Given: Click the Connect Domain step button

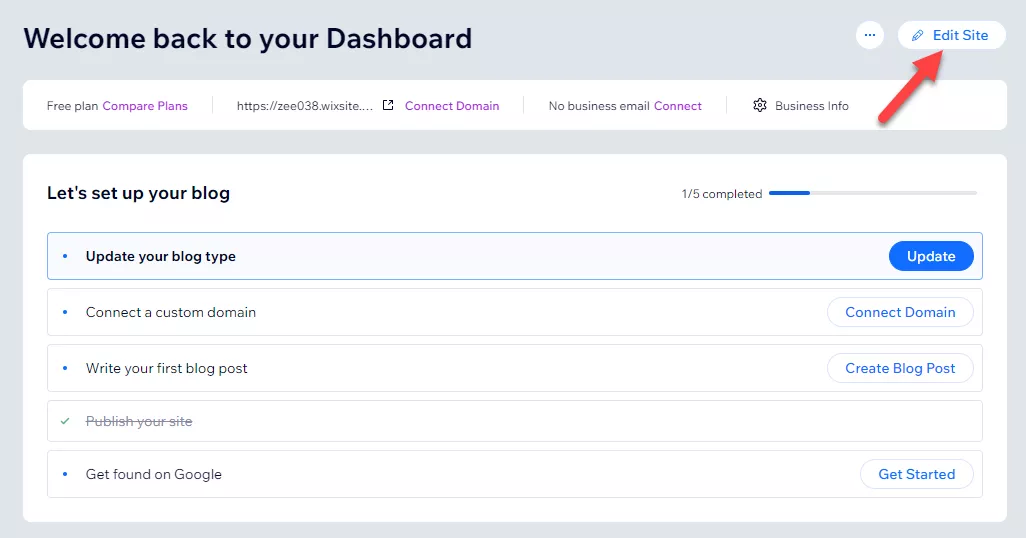Looking at the screenshot, I should coord(899,312).
